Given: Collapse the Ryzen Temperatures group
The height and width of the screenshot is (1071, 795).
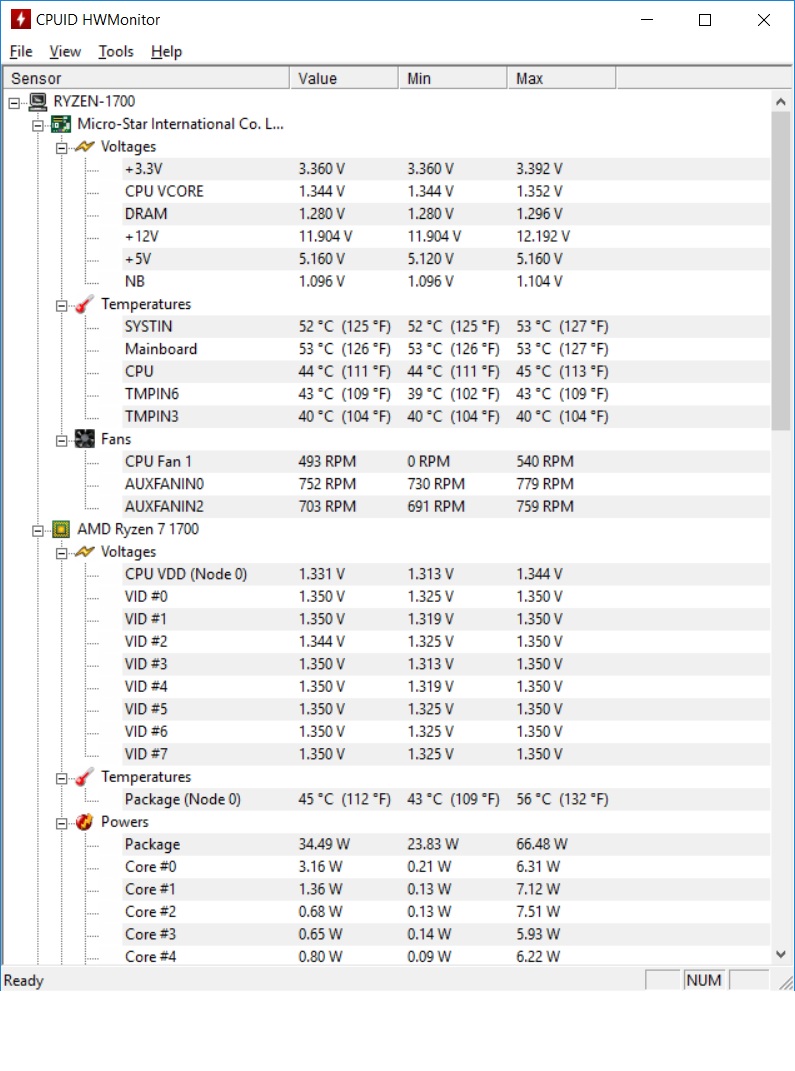Looking at the screenshot, I should (61, 779).
